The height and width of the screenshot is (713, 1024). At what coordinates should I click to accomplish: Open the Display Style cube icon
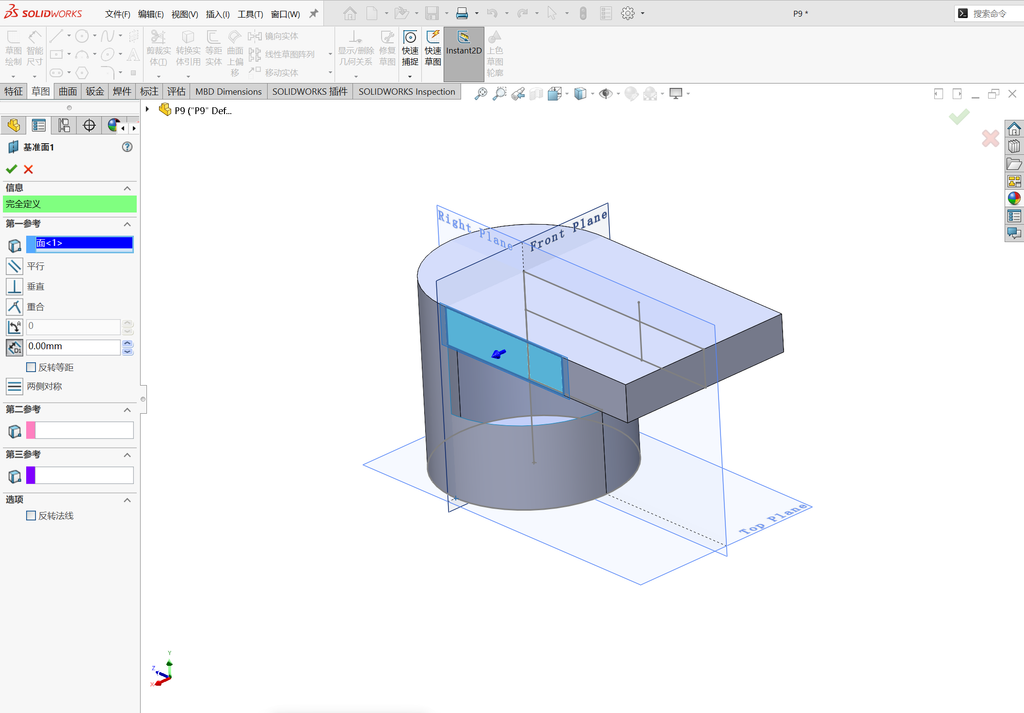pos(580,94)
